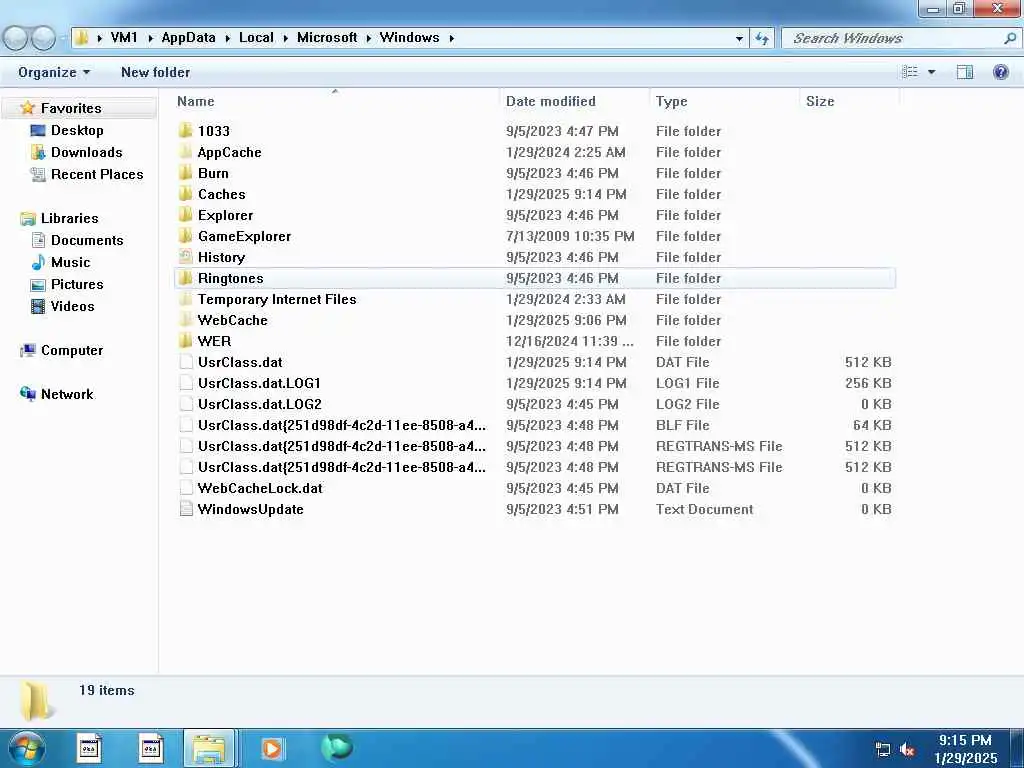This screenshot has height=768, width=1024.
Task: Select the Temporary Internet Files folder
Action: 277,299
